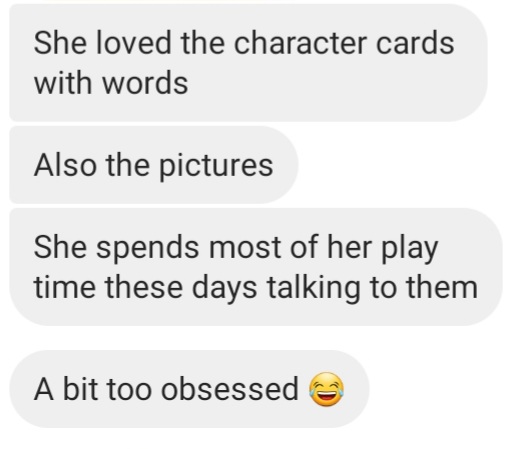
Task: Tap the 'Also the pictures' message bubble
Action: pyautogui.click(x=154, y=165)
